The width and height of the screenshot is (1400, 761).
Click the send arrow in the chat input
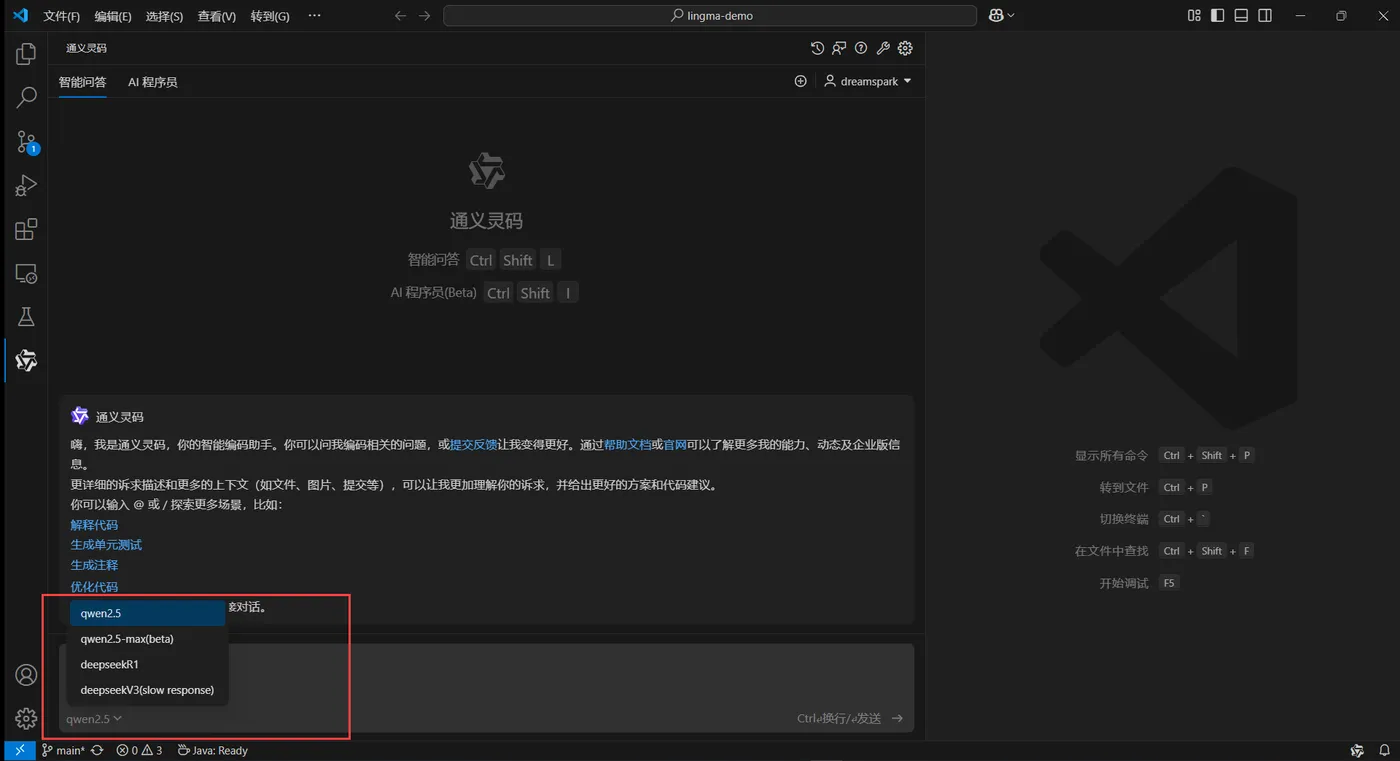click(x=897, y=718)
